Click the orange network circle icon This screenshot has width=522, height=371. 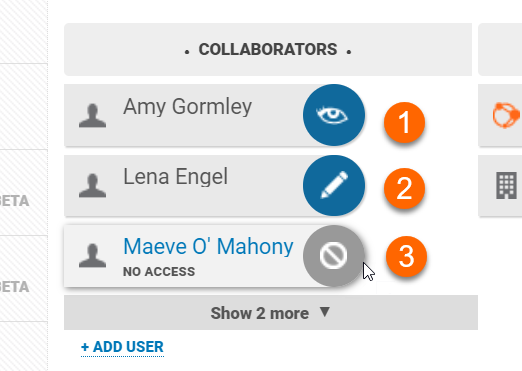[506, 115]
